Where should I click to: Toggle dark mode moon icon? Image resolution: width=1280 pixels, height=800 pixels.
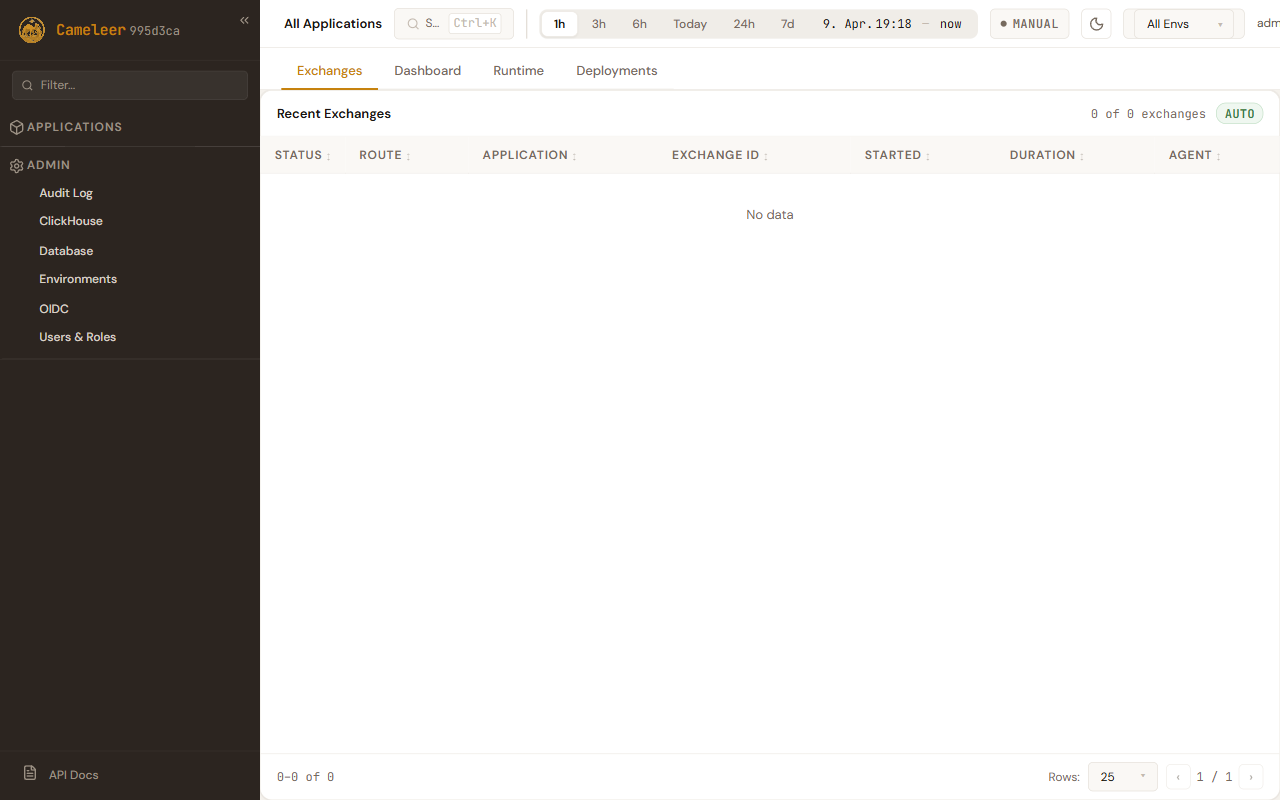pyautogui.click(x=1096, y=24)
